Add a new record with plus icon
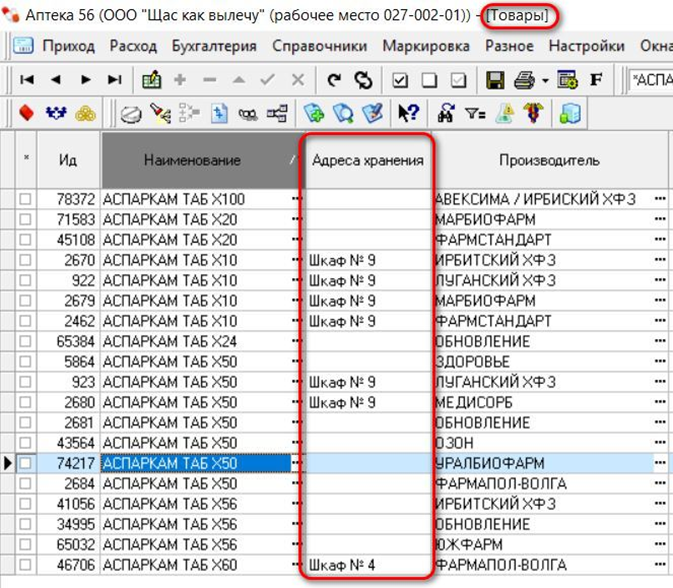Screen dimensions: 673x588 click(x=180, y=80)
